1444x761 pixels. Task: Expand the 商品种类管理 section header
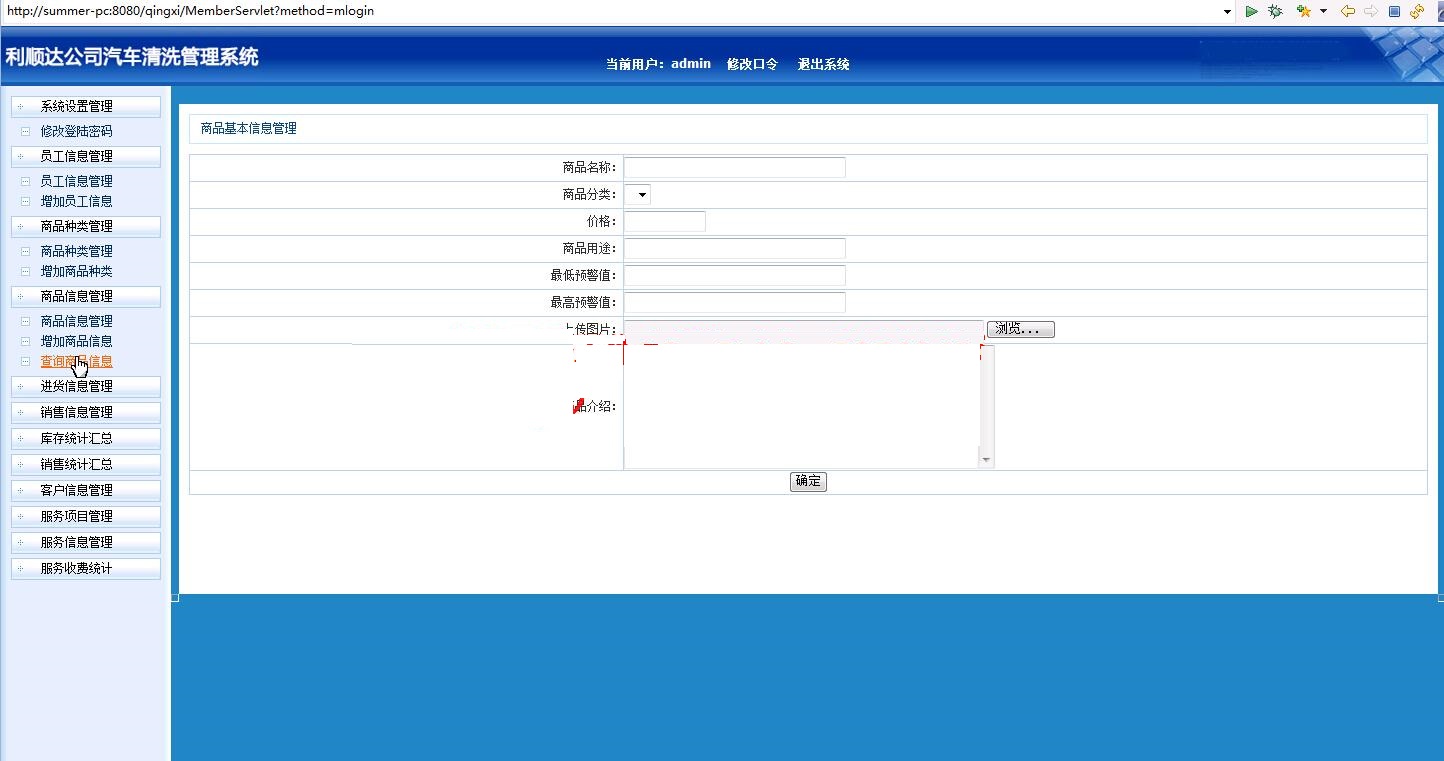[85, 226]
